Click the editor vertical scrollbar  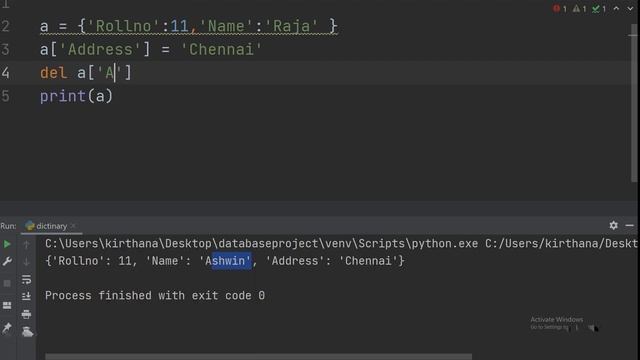point(633,102)
